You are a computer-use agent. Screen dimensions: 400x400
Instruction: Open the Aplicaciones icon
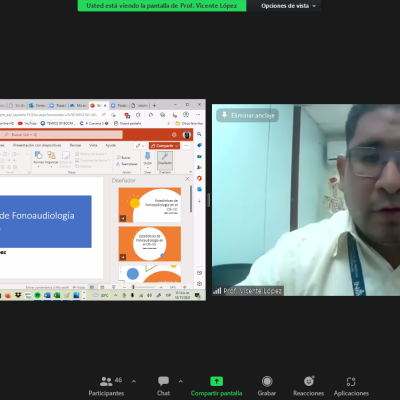351,381
